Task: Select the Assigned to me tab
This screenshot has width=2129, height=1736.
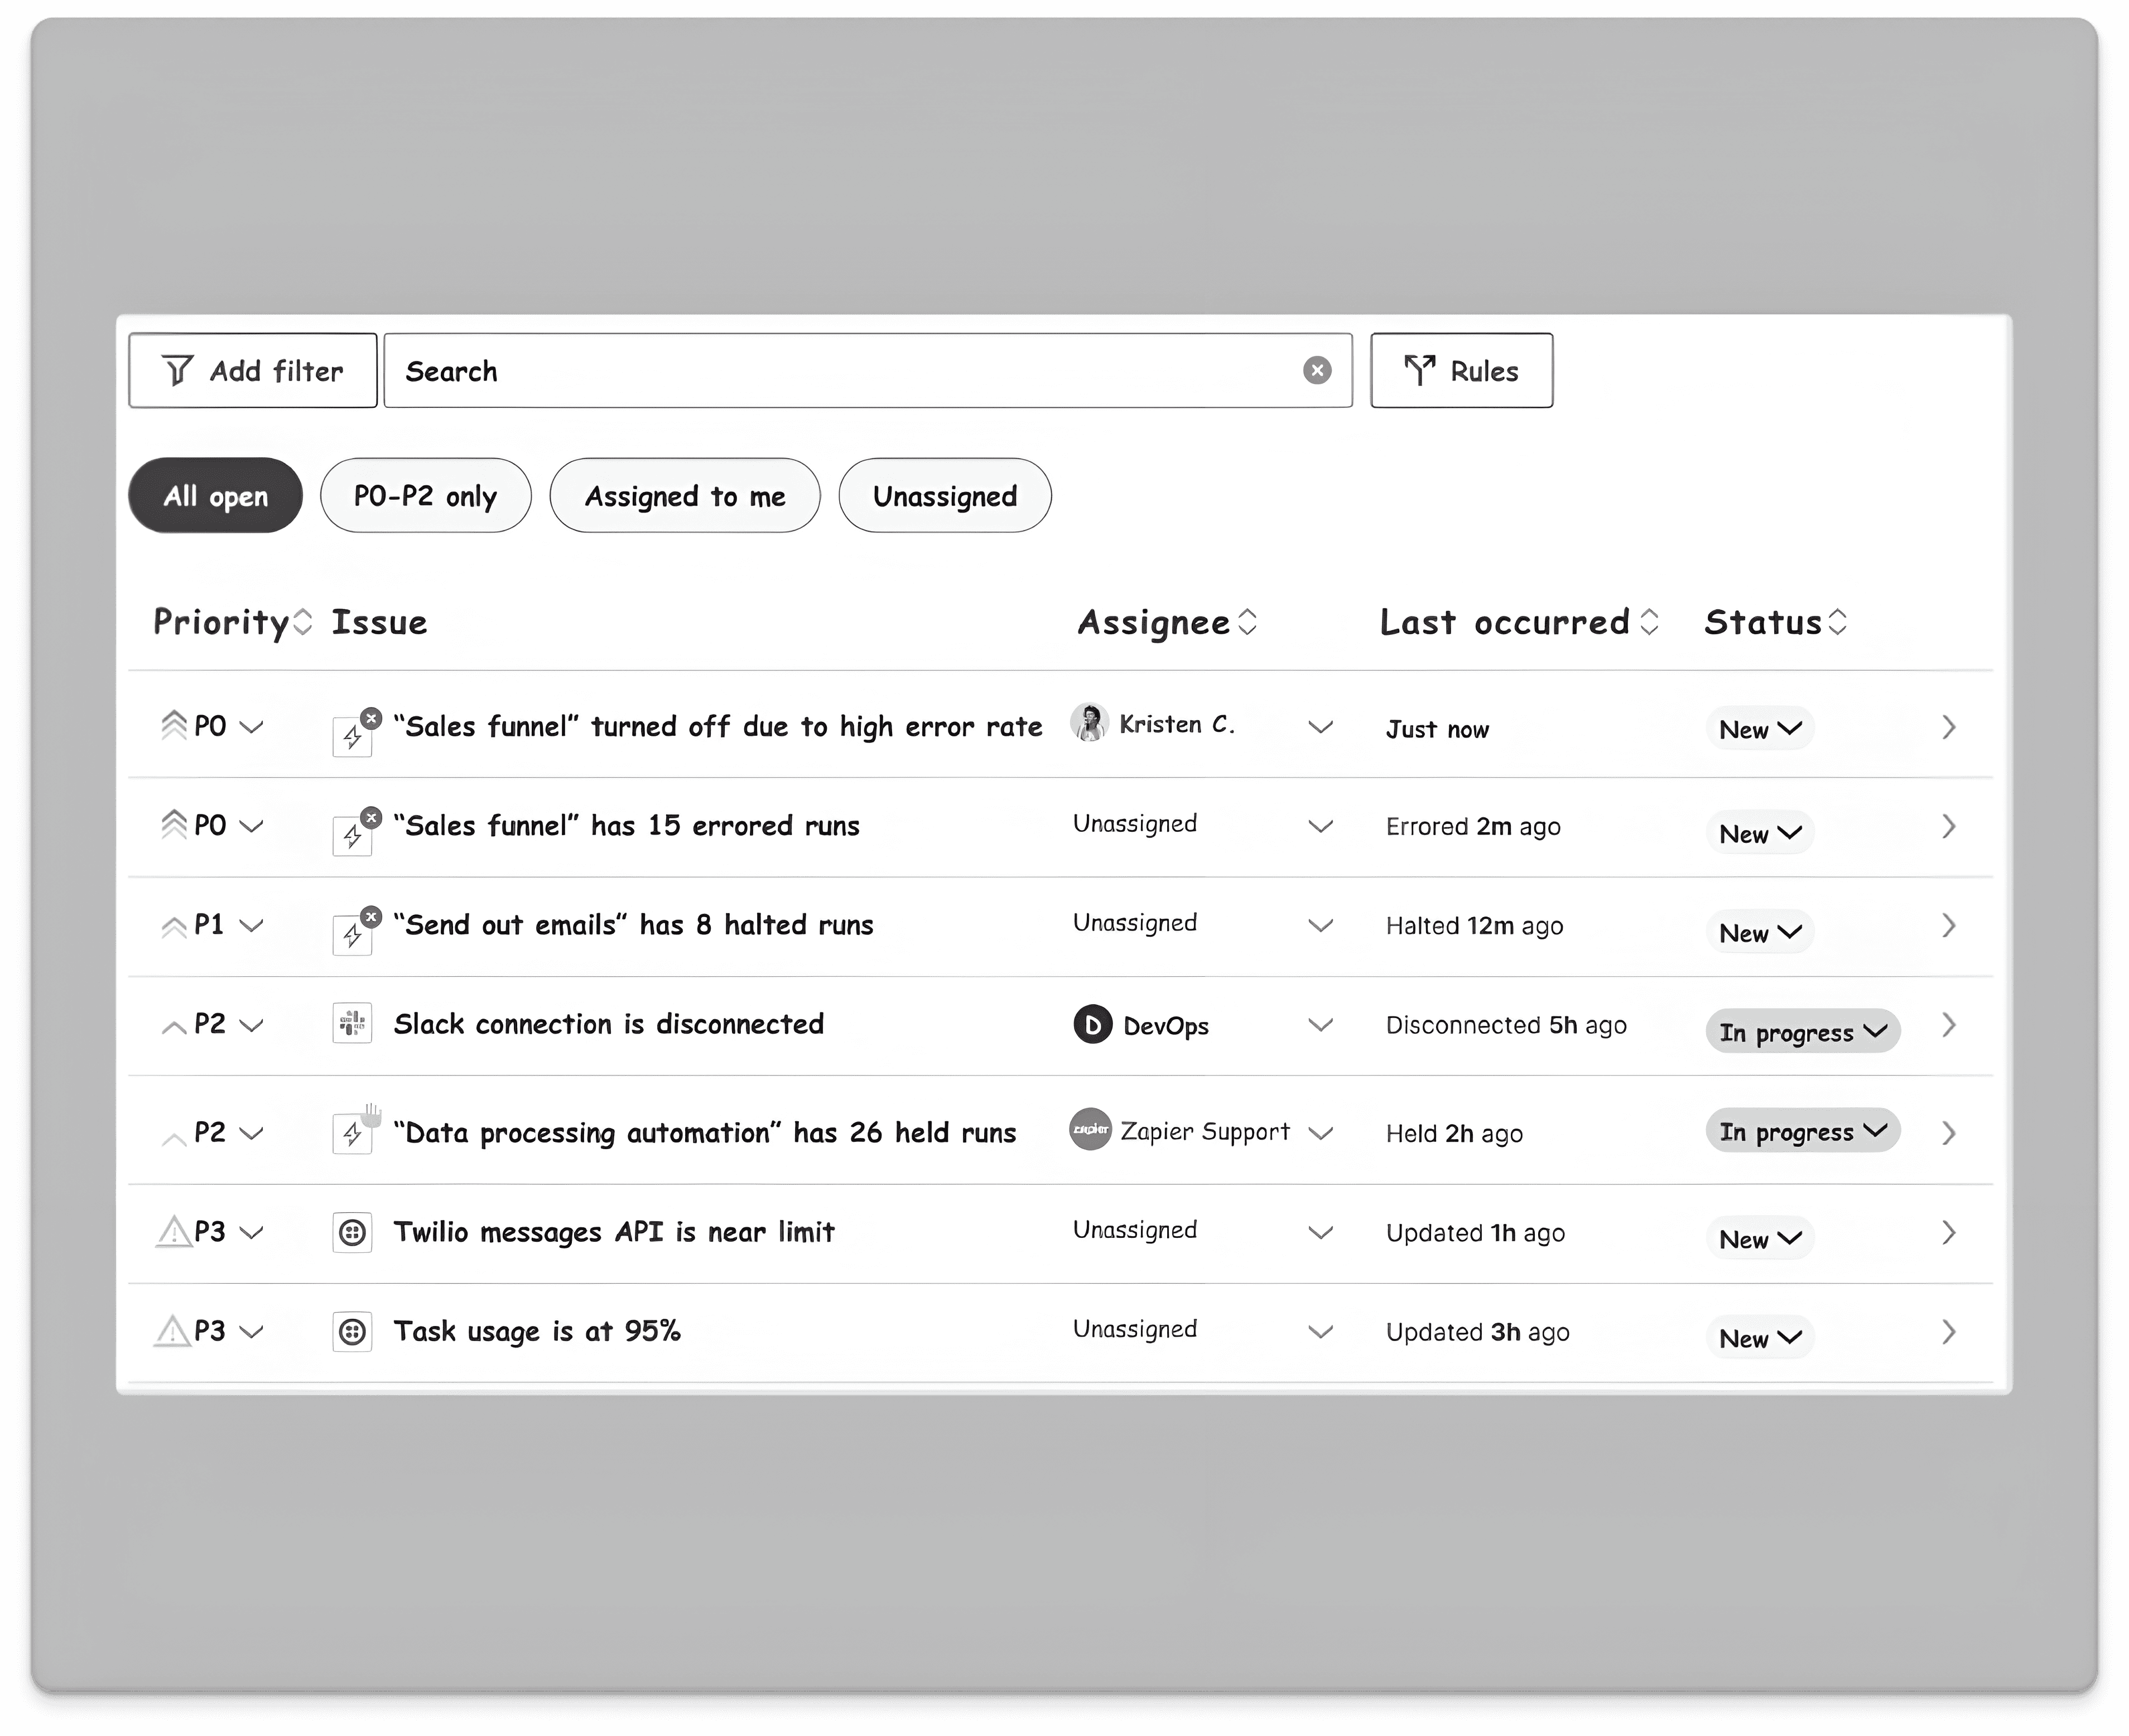Action: 684,496
